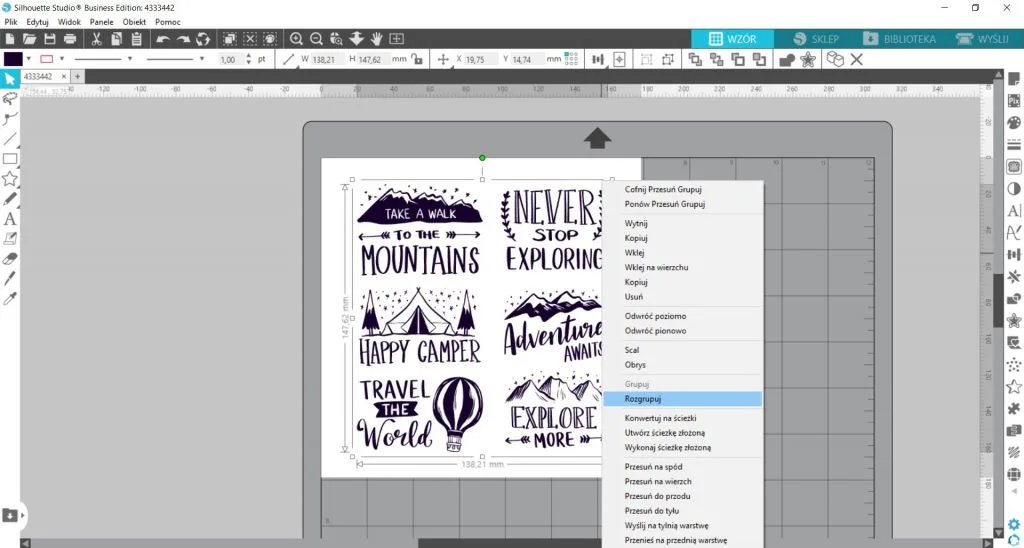Open a file with the folder icon
The height and width of the screenshot is (548, 1024).
[x=29, y=39]
